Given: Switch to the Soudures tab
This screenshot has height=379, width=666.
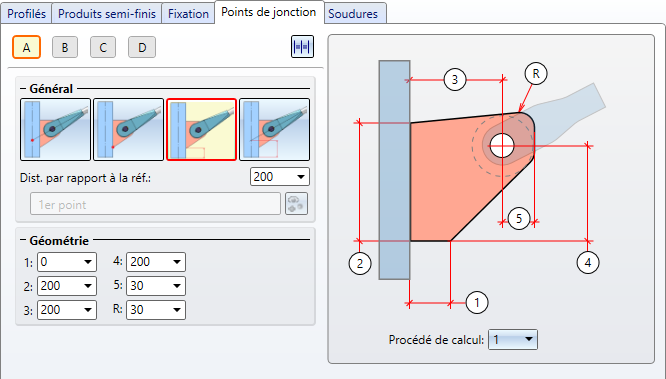Looking at the screenshot, I should [x=353, y=14].
